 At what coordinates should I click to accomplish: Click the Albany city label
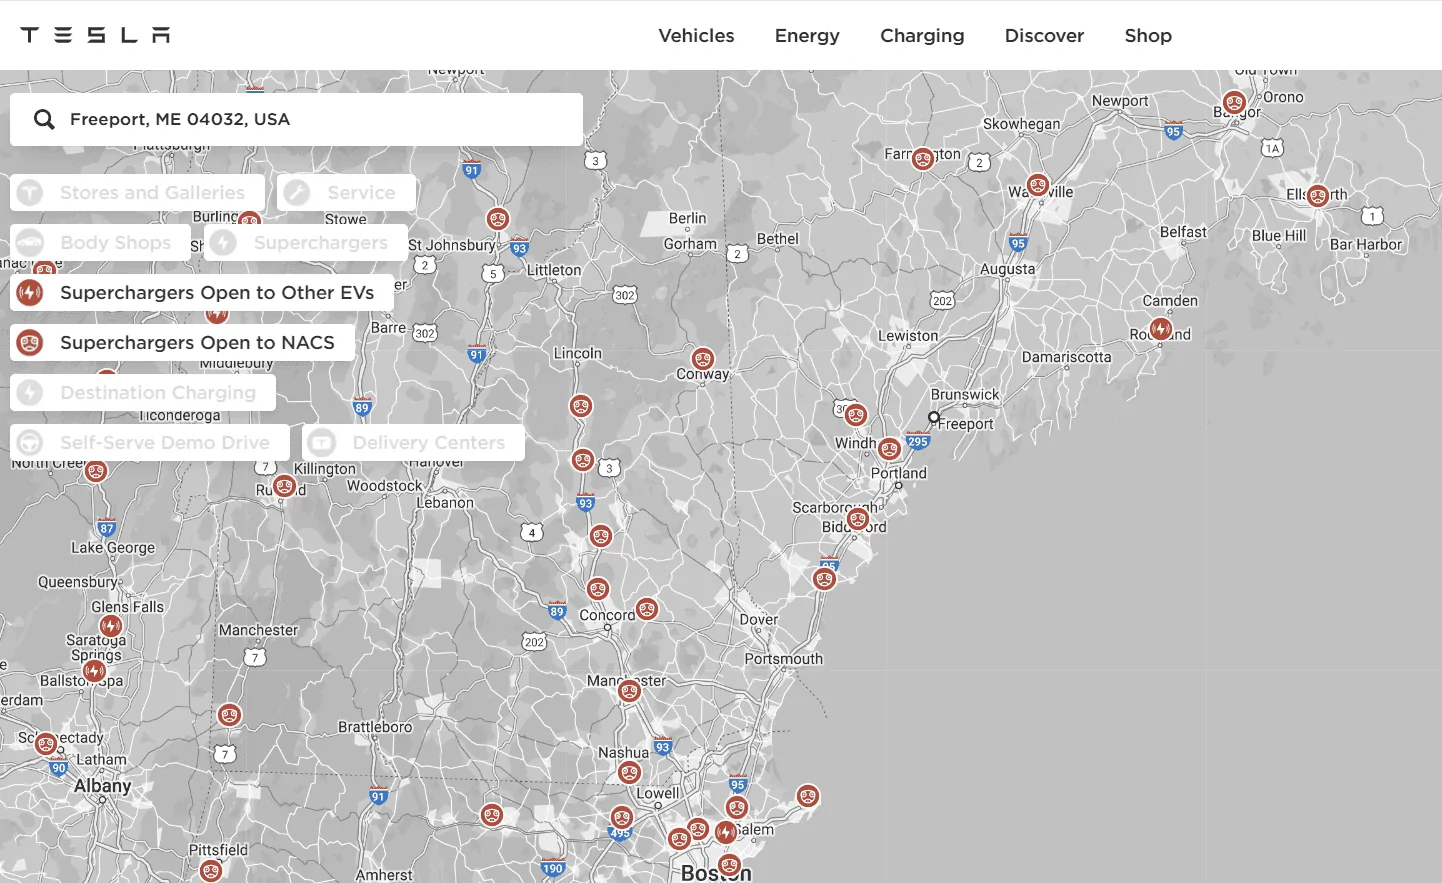pos(102,786)
